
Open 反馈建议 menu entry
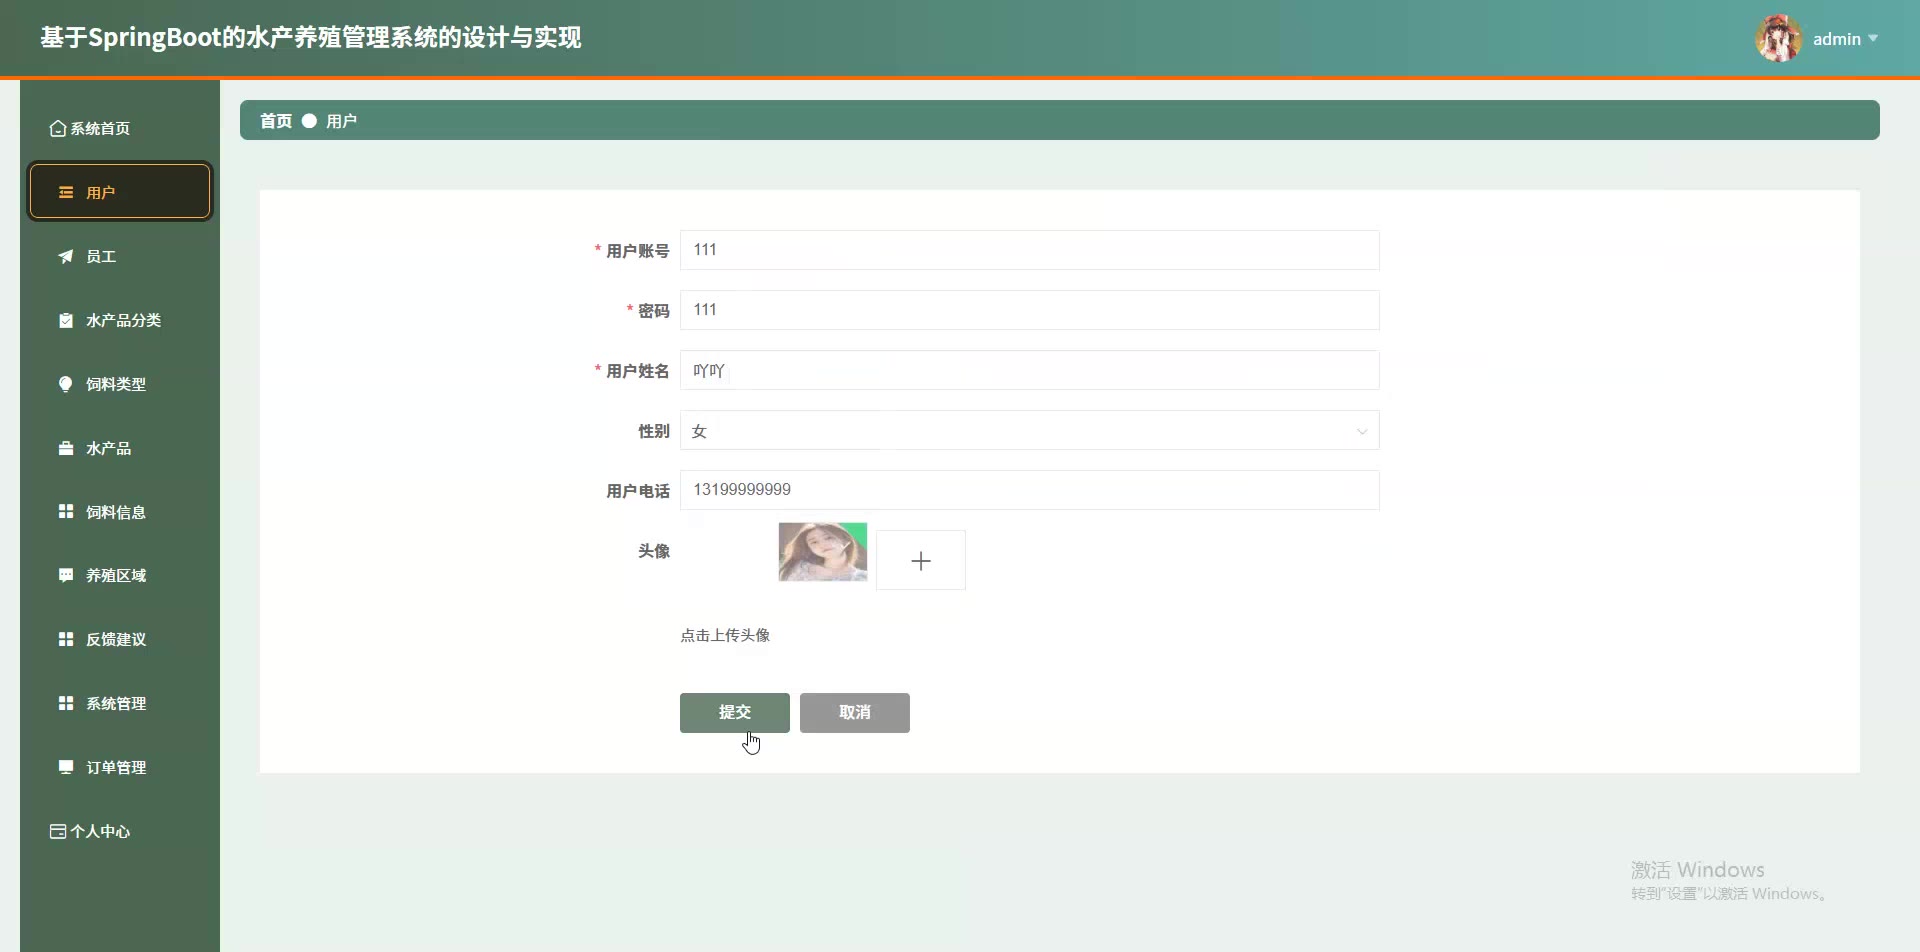pyautogui.click(x=120, y=639)
